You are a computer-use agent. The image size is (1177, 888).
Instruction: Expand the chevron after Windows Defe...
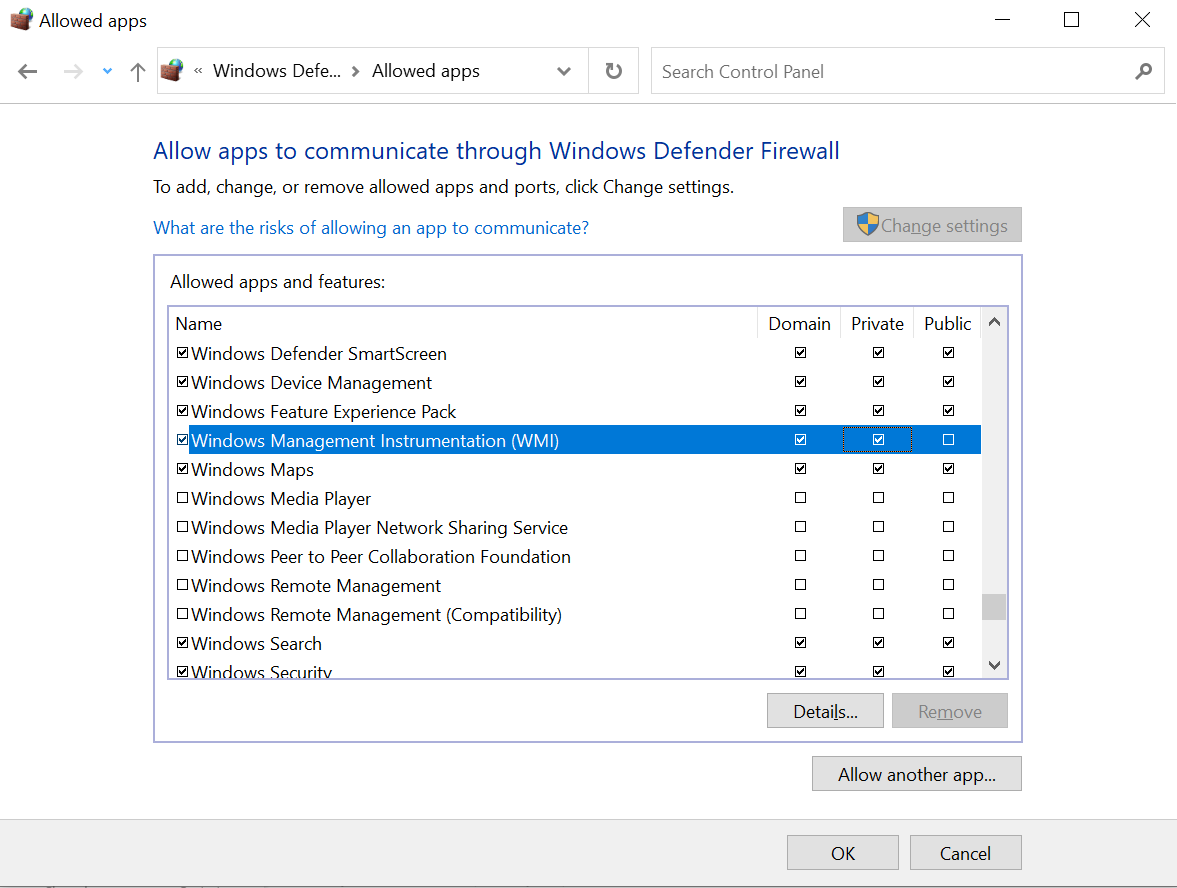click(356, 71)
